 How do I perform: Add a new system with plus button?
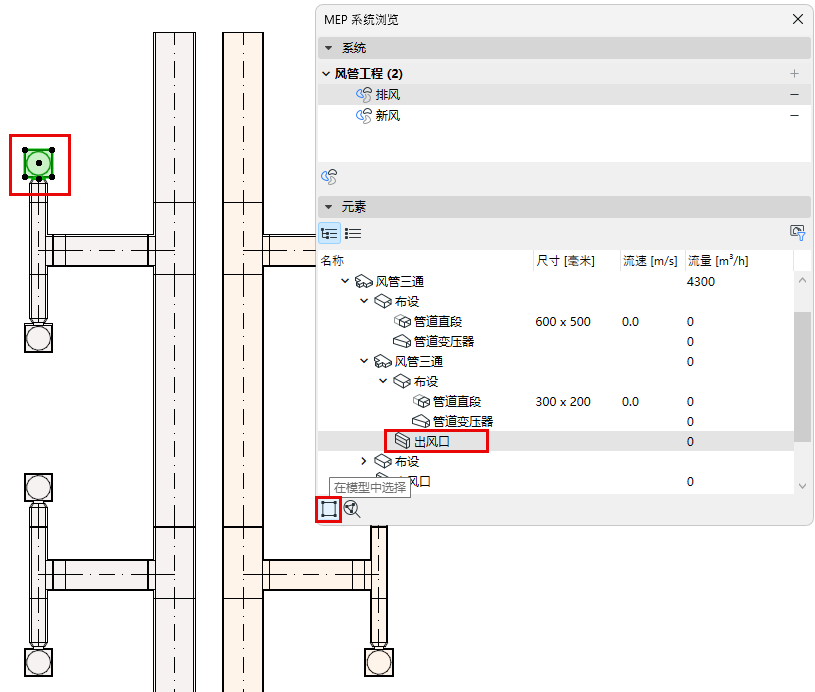point(794,74)
